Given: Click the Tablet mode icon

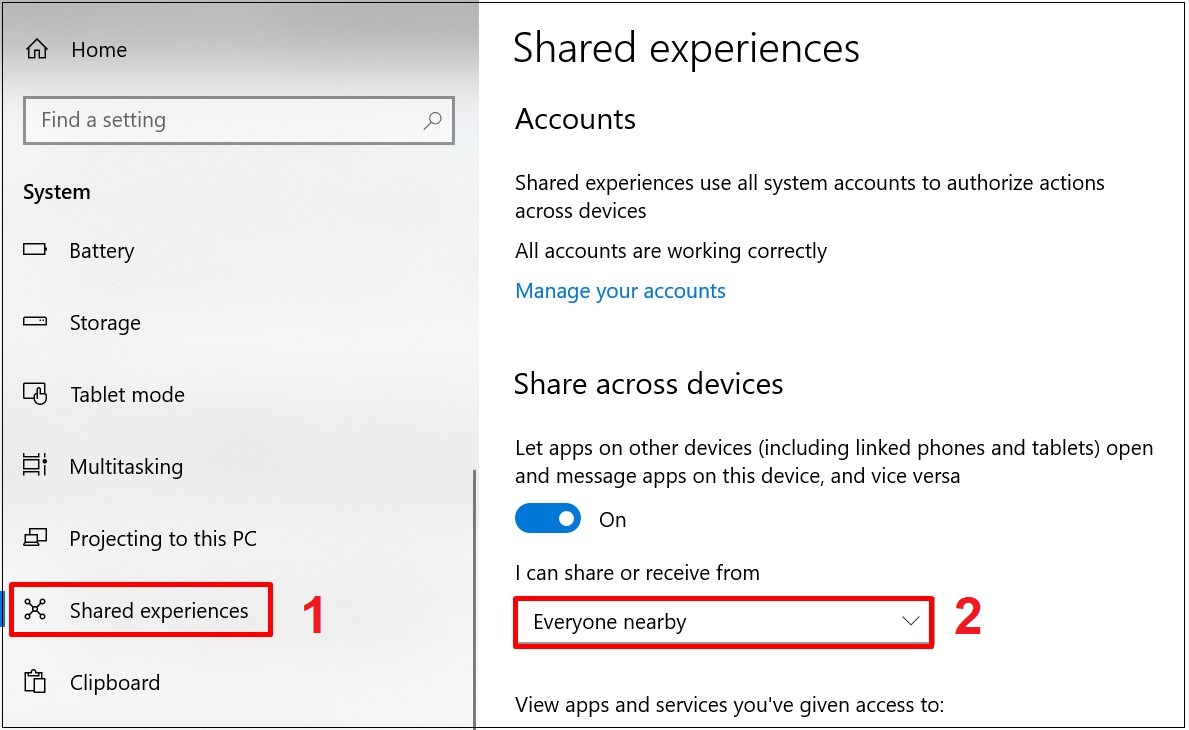Looking at the screenshot, I should (35, 394).
